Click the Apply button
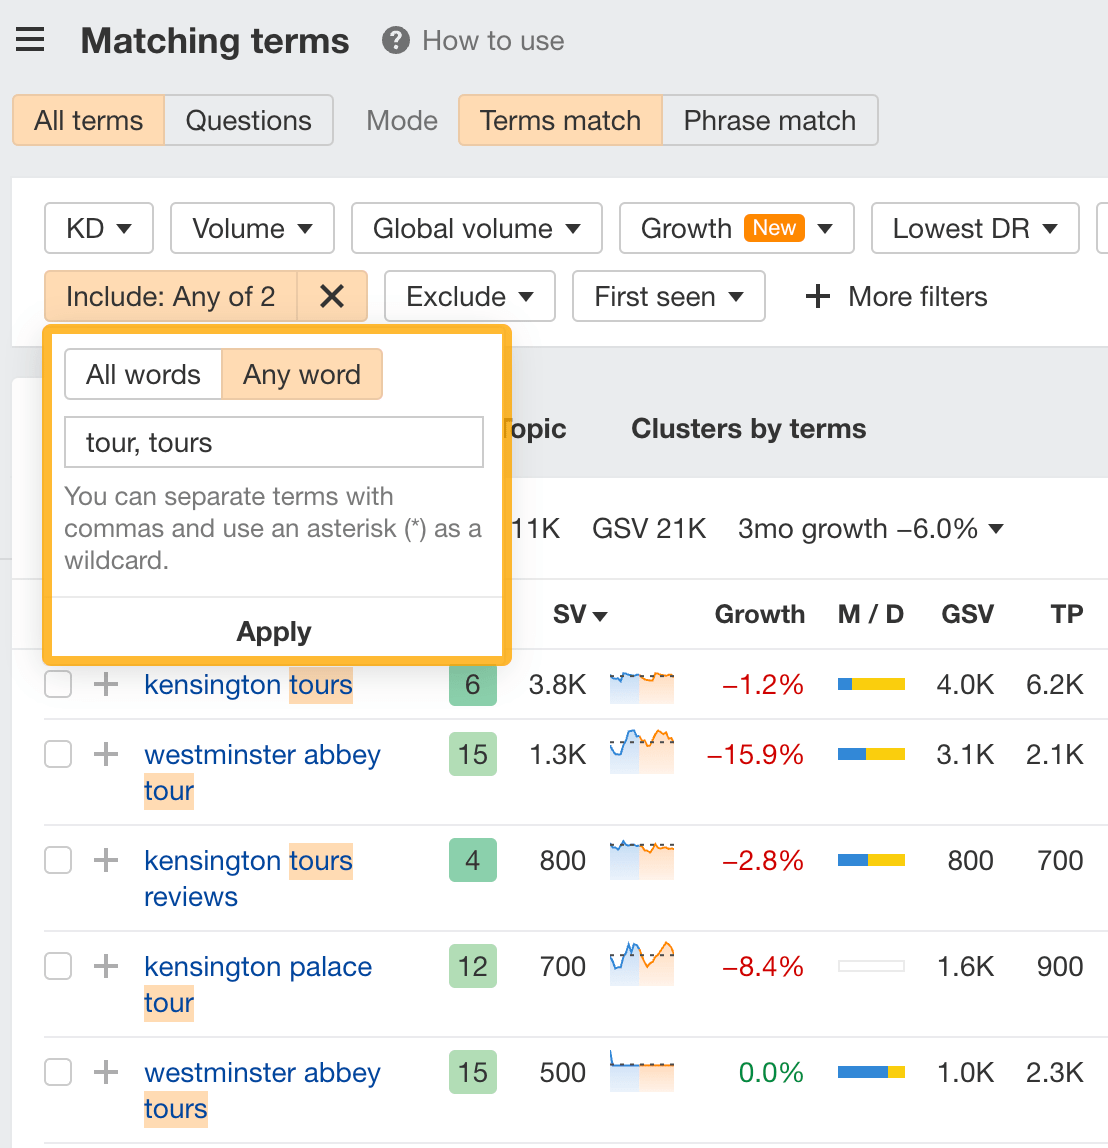 coord(274,631)
